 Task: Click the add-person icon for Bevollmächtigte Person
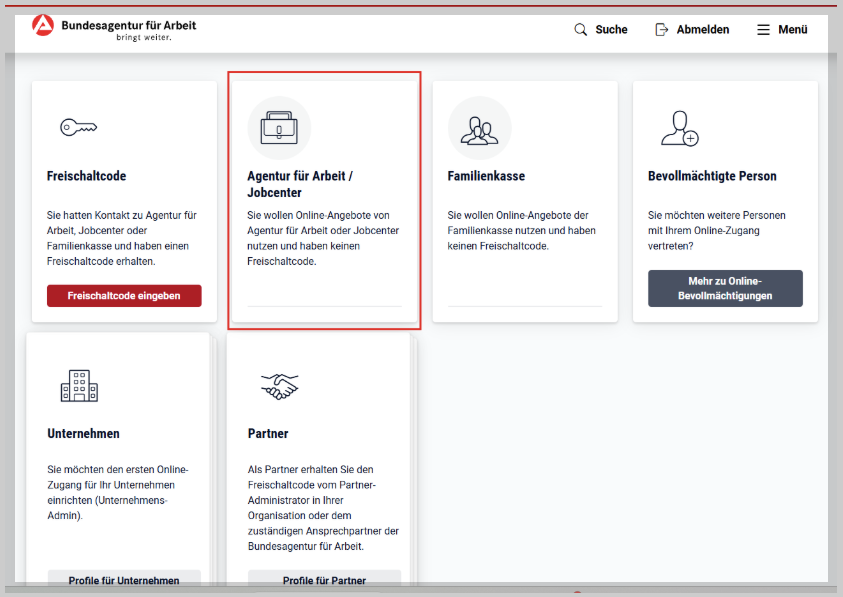click(x=680, y=129)
